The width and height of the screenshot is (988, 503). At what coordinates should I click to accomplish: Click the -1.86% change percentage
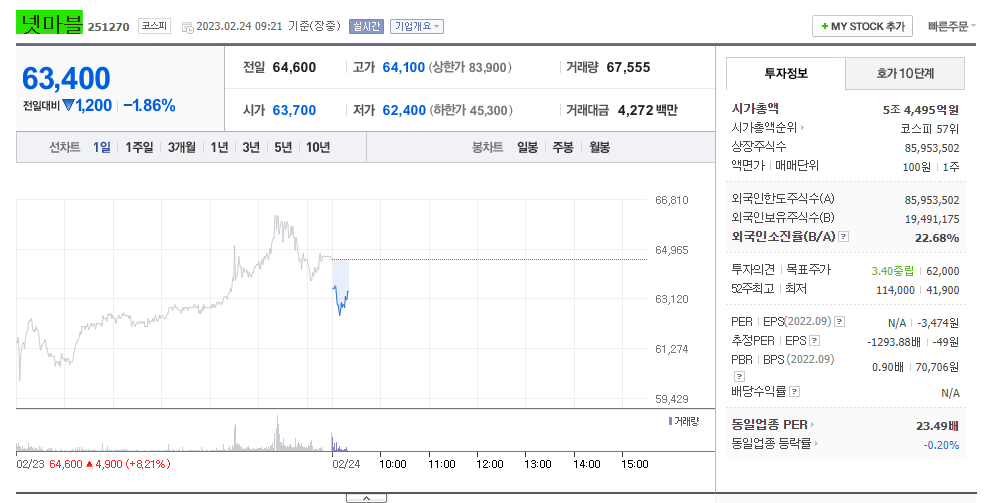coord(149,105)
